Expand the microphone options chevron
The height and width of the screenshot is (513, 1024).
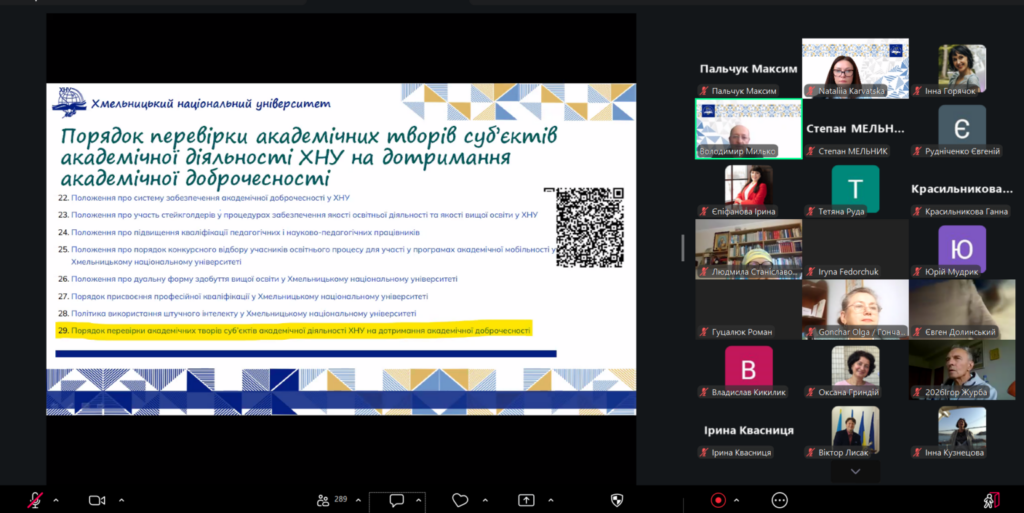(x=56, y=501)
